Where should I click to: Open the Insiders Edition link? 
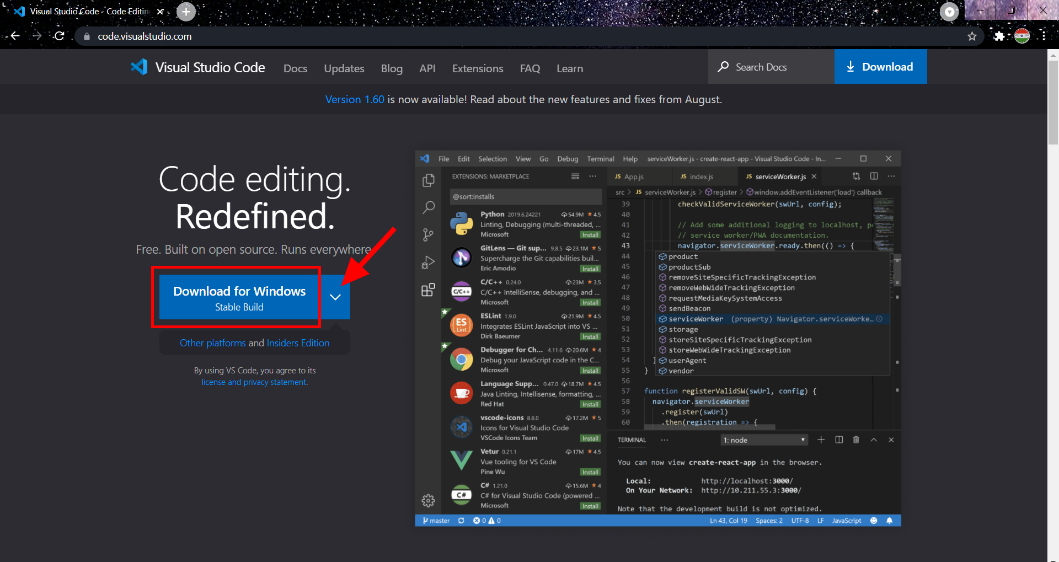tap(298, 342)
